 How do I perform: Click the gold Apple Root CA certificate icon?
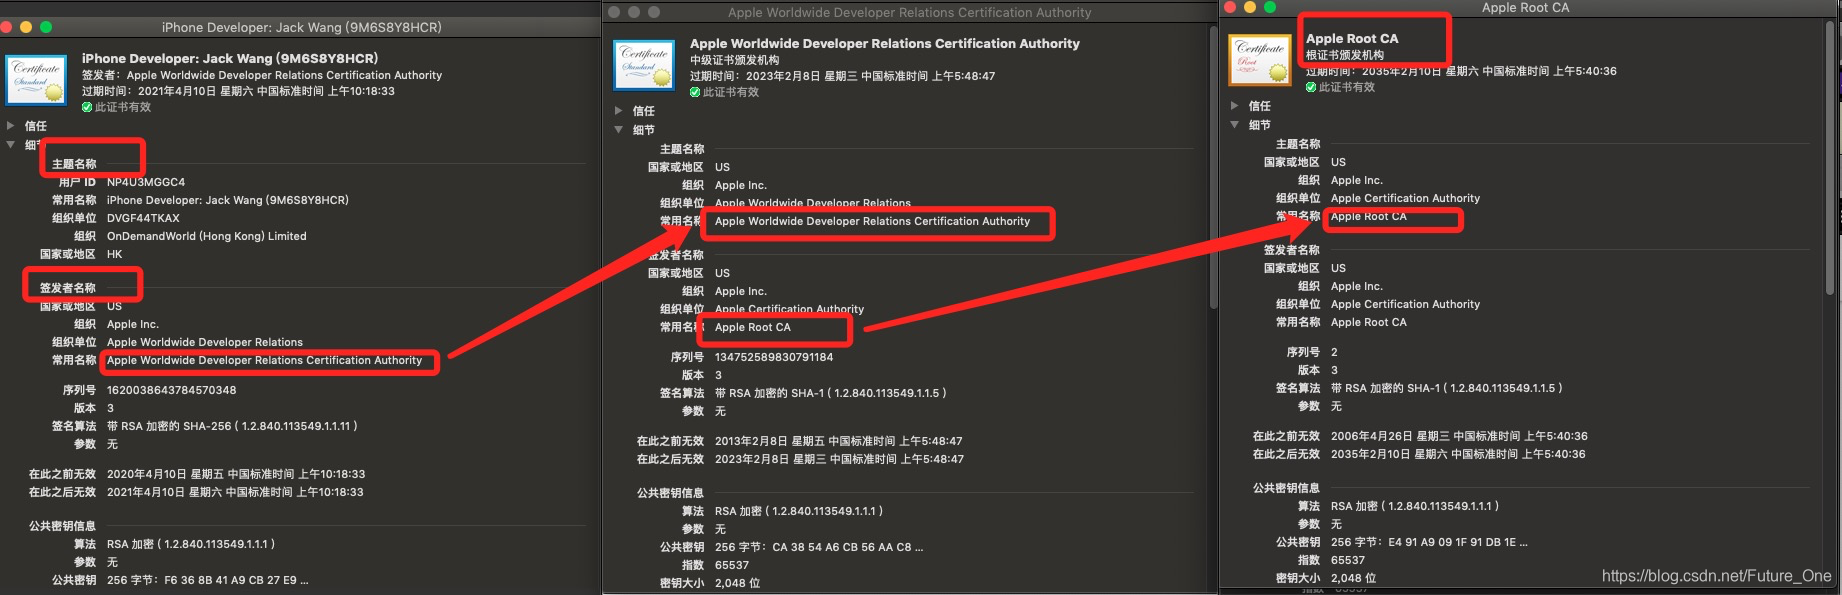pyautogui.click(x=1260, y=61)
